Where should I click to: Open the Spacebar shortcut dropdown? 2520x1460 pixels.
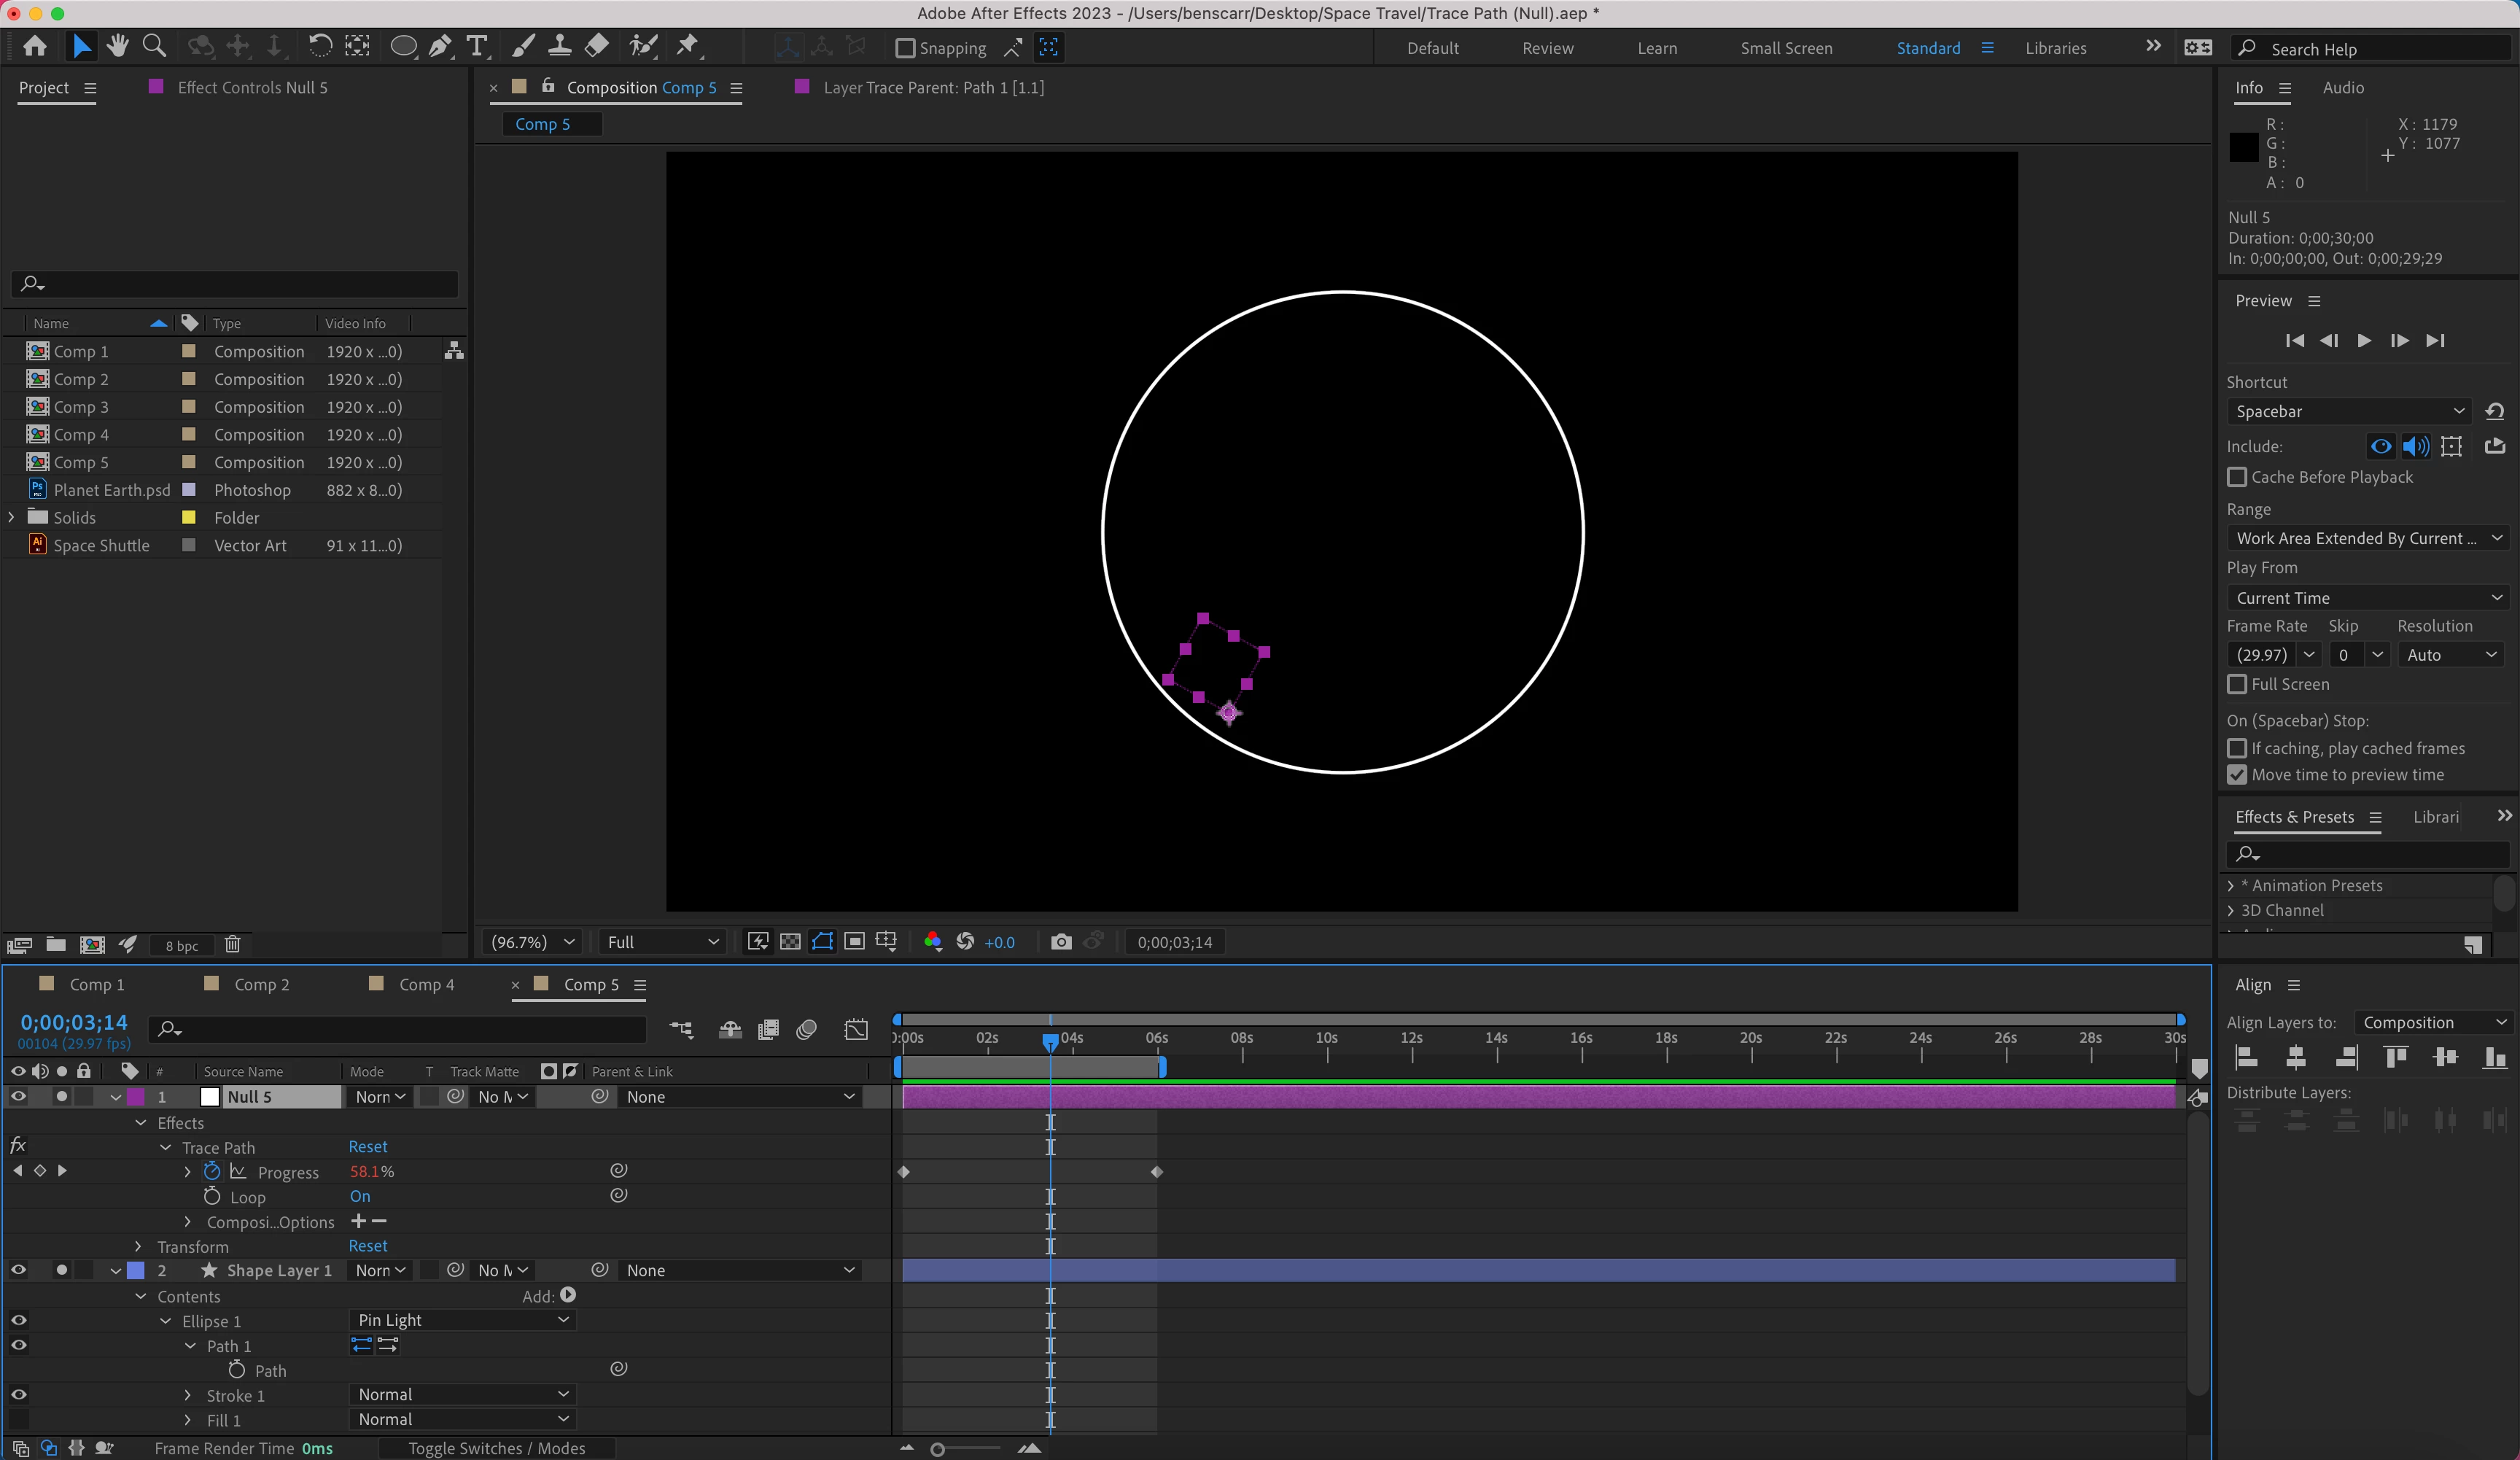[2349, 411]
